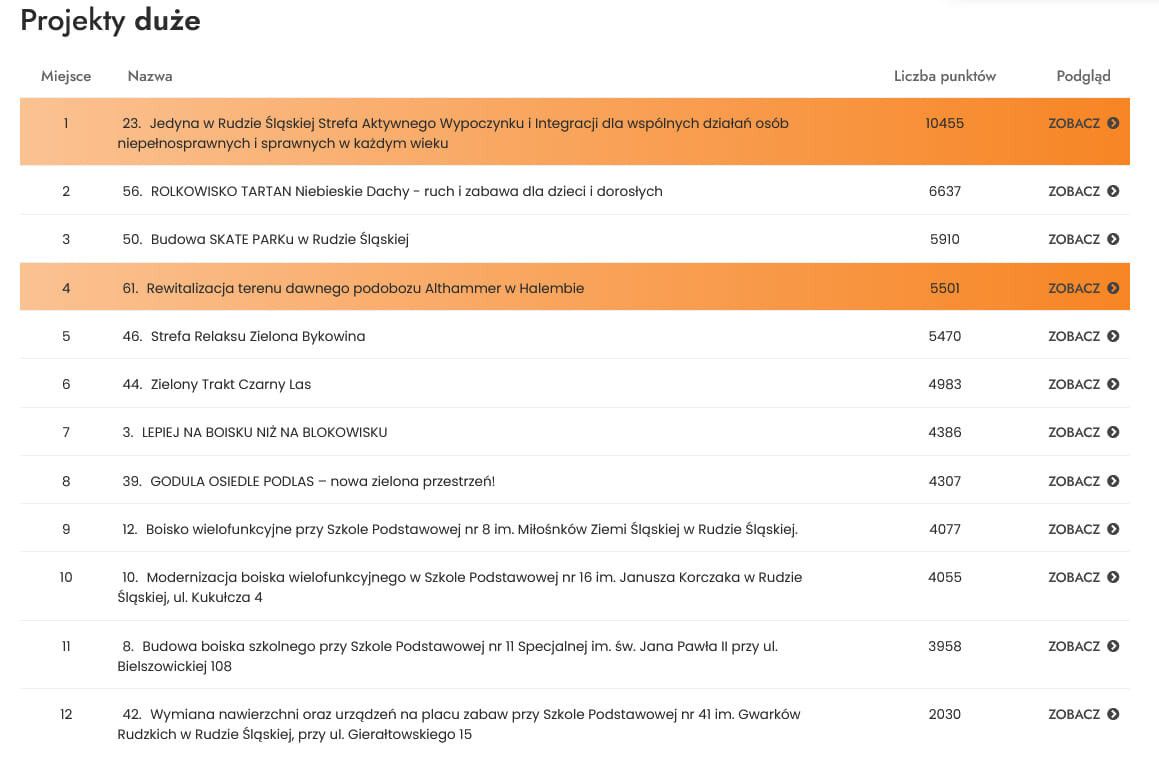Click the Projekty duże heading
1159x780 pixels.
click(110, 21)
